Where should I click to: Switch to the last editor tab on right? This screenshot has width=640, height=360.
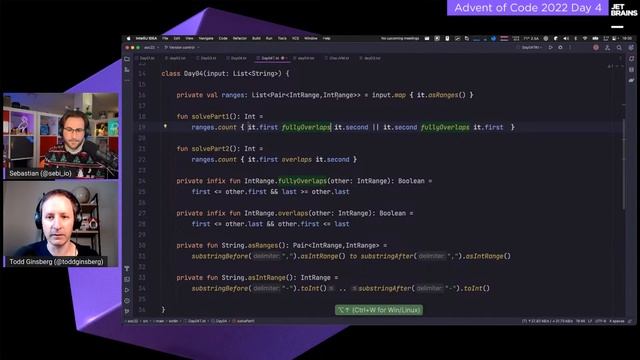pyautogui.click(x=370, y=58)
